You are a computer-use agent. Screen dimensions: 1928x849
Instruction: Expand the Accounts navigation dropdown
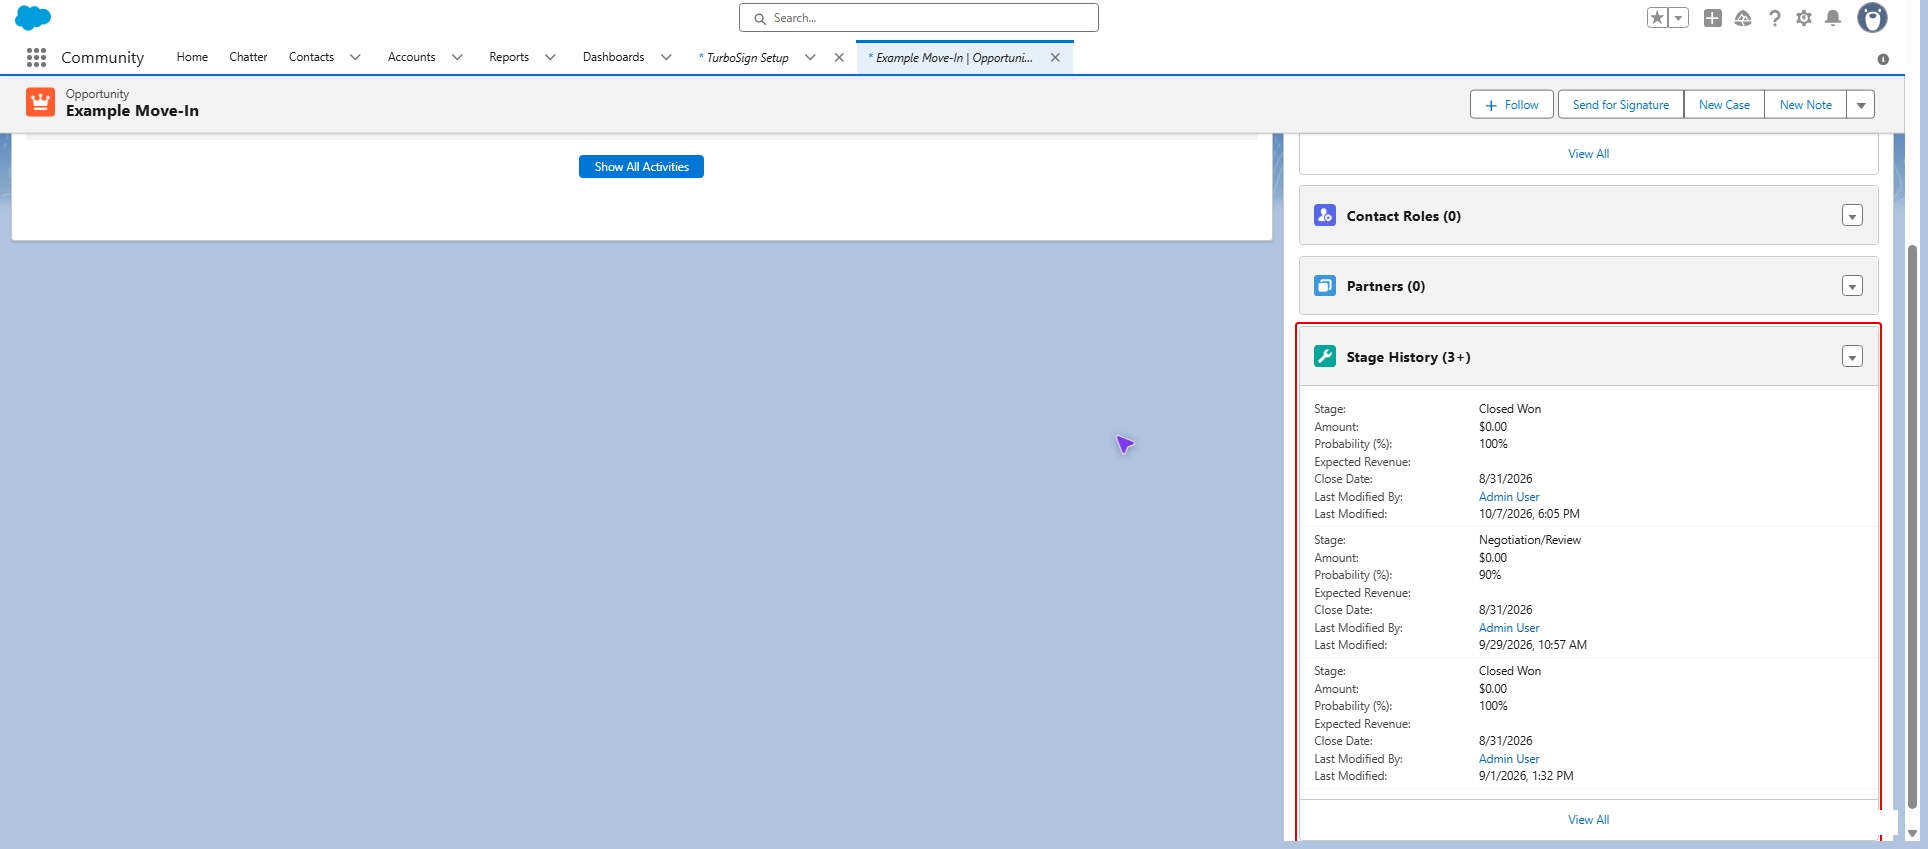coord(457,57)
